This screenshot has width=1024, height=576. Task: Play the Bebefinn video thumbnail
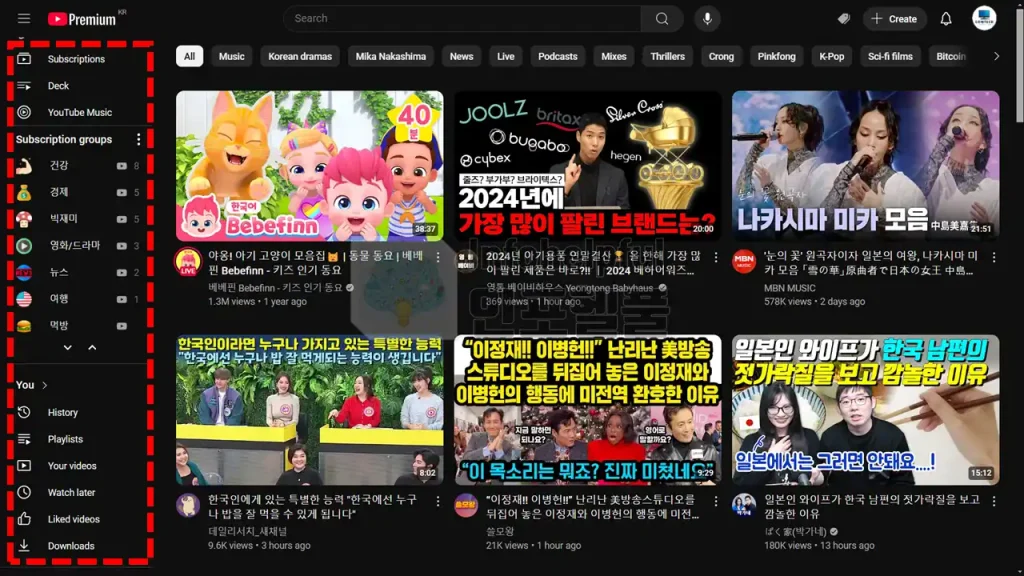pyautogui.click(x=310, y=166)
